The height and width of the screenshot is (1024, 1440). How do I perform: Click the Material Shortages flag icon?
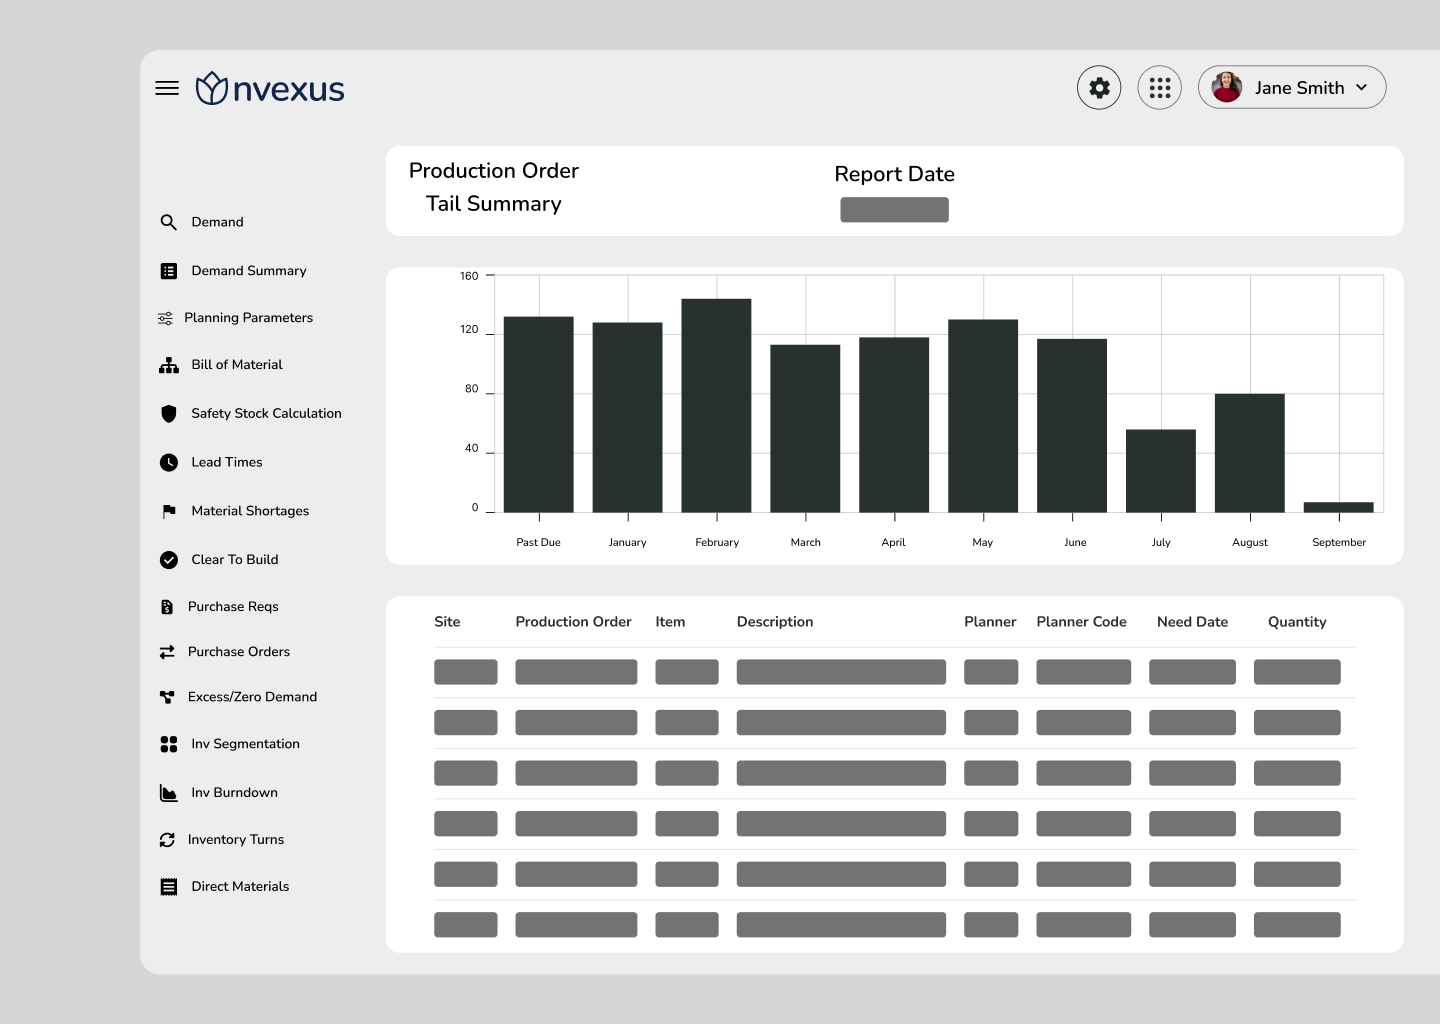169,511
